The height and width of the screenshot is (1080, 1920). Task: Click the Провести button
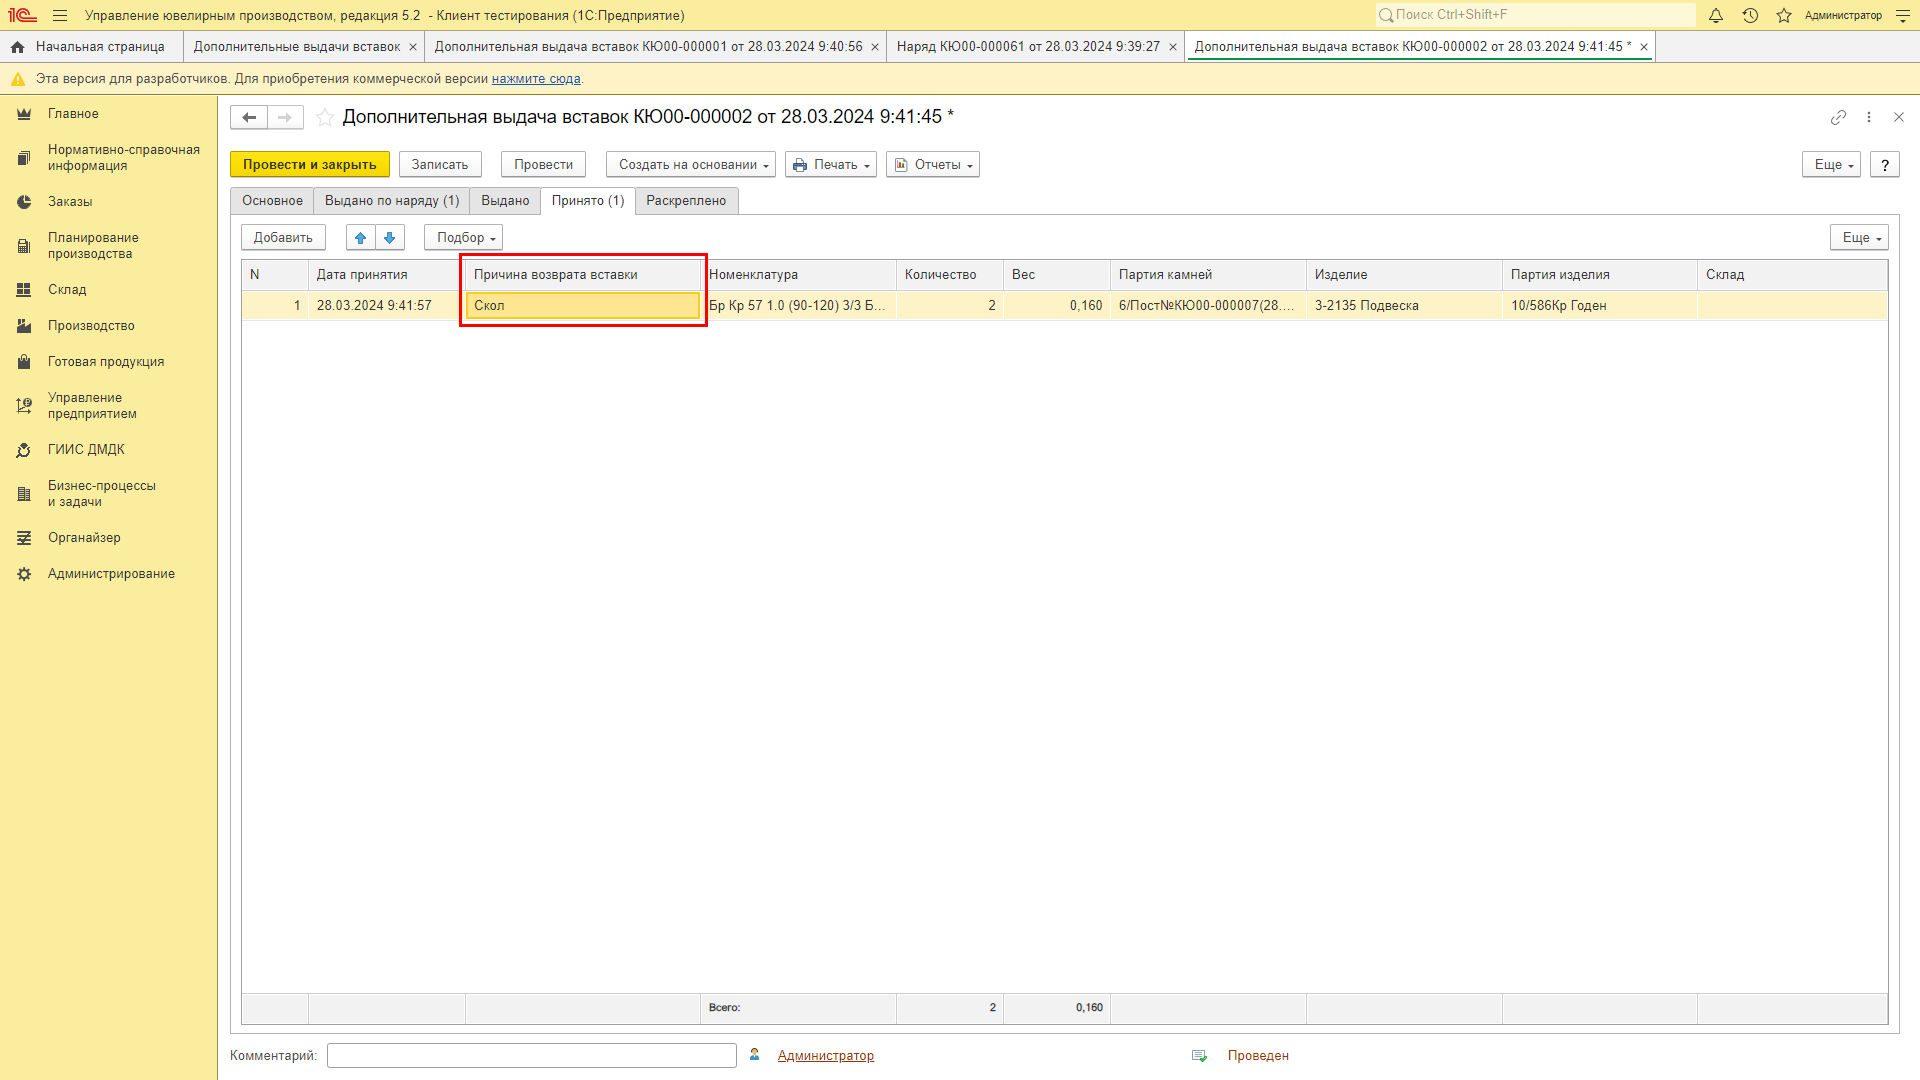pos(543,165)
